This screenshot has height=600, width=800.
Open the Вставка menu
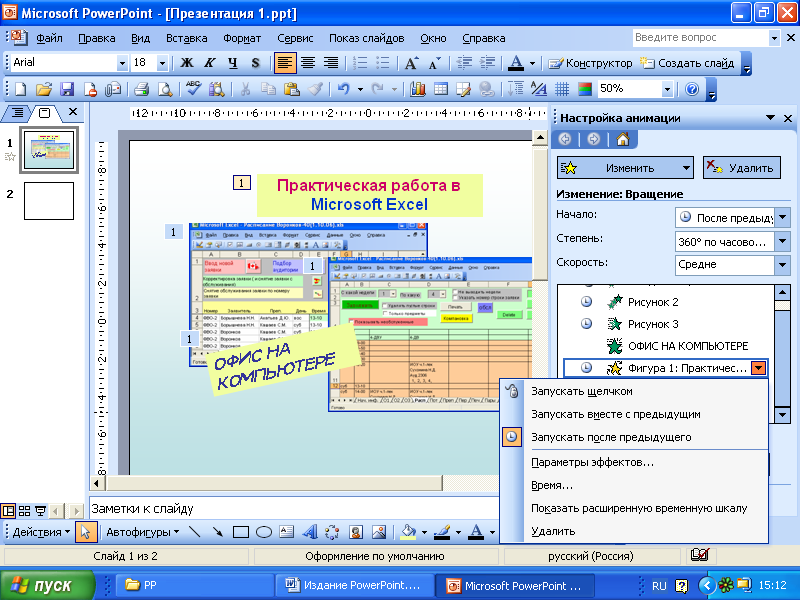click(x=186, y=38)
